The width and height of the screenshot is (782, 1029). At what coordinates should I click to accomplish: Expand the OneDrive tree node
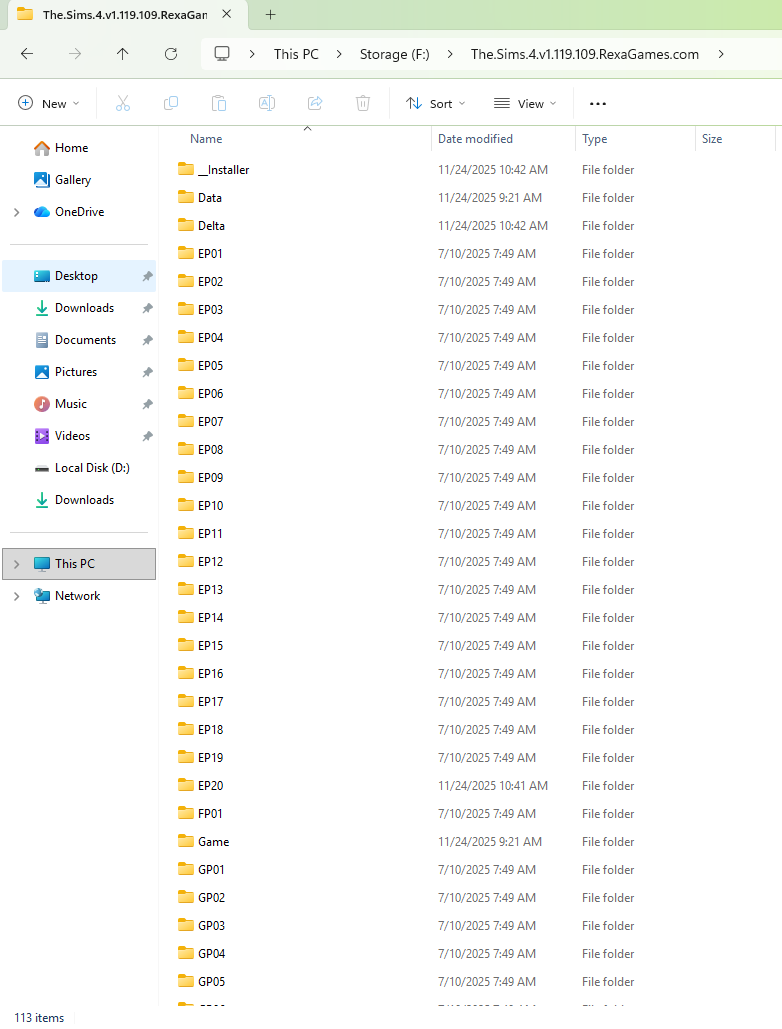(16, 212)
